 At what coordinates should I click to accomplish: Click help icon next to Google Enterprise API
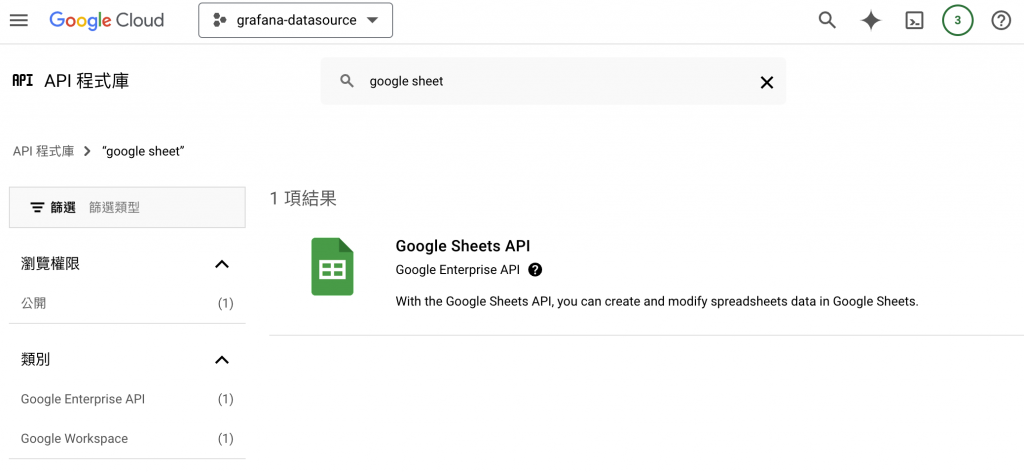pos(535,270)
